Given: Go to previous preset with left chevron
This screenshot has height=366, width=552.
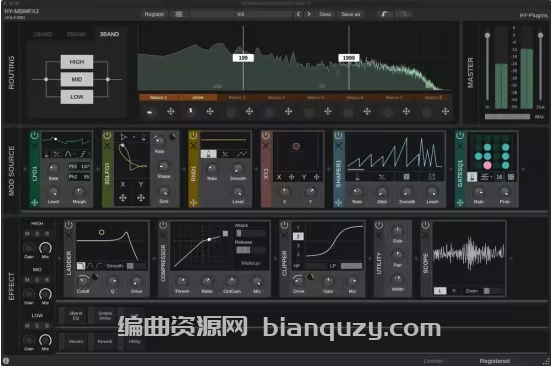Looking at the screenshot, I should point(298,14).
